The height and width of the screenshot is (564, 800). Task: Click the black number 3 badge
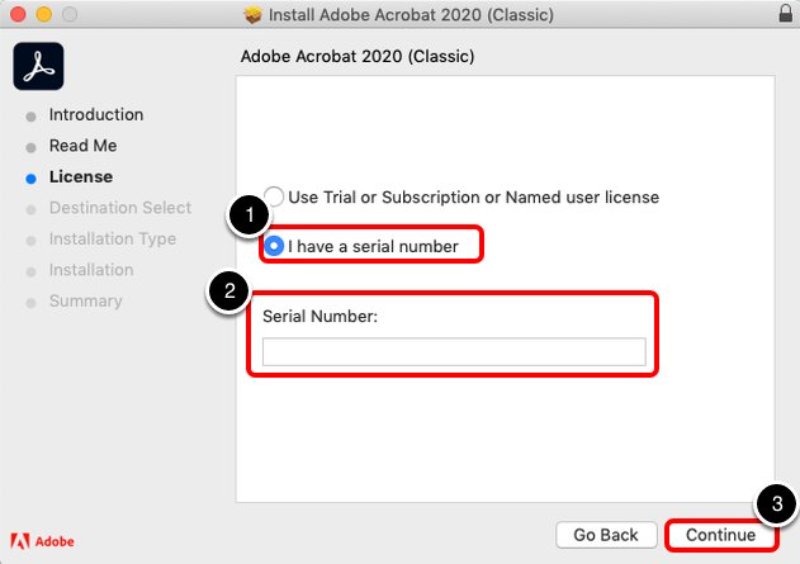pyautogui.click(x=777, y=505)
